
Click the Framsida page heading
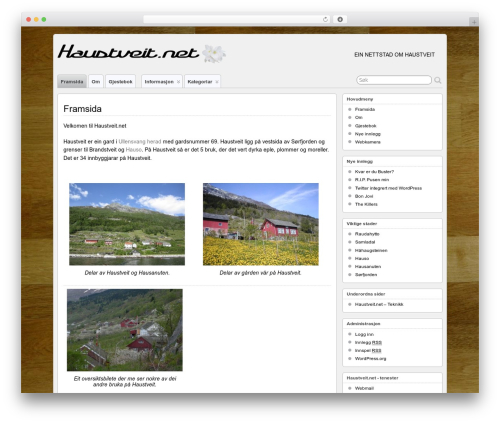[x=82, y=109]
